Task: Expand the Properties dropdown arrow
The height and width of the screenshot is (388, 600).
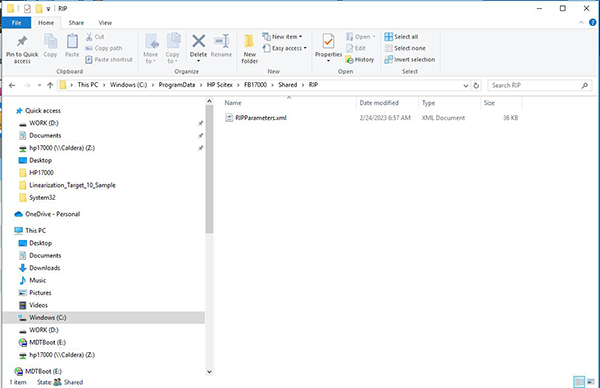Action: pyautogui.click(x=328, y=61)
